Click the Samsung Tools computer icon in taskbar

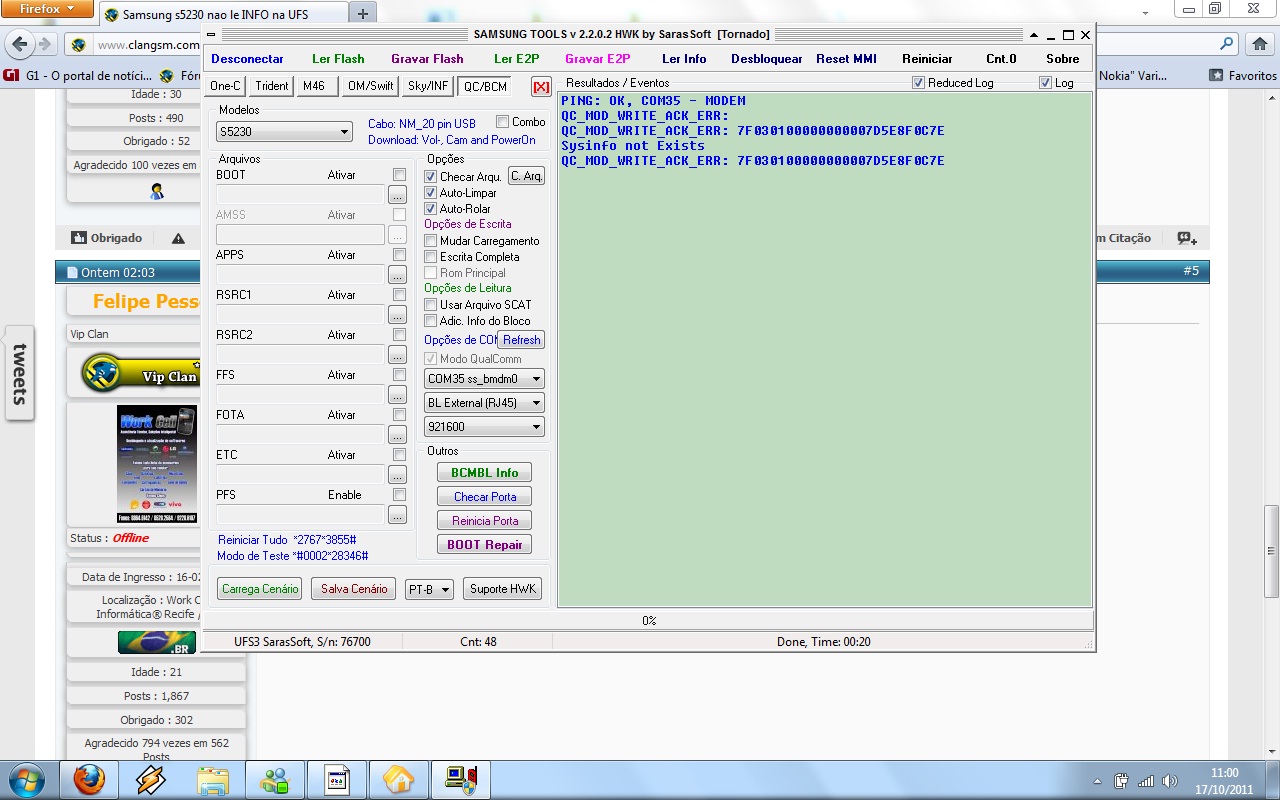[460, 779]
